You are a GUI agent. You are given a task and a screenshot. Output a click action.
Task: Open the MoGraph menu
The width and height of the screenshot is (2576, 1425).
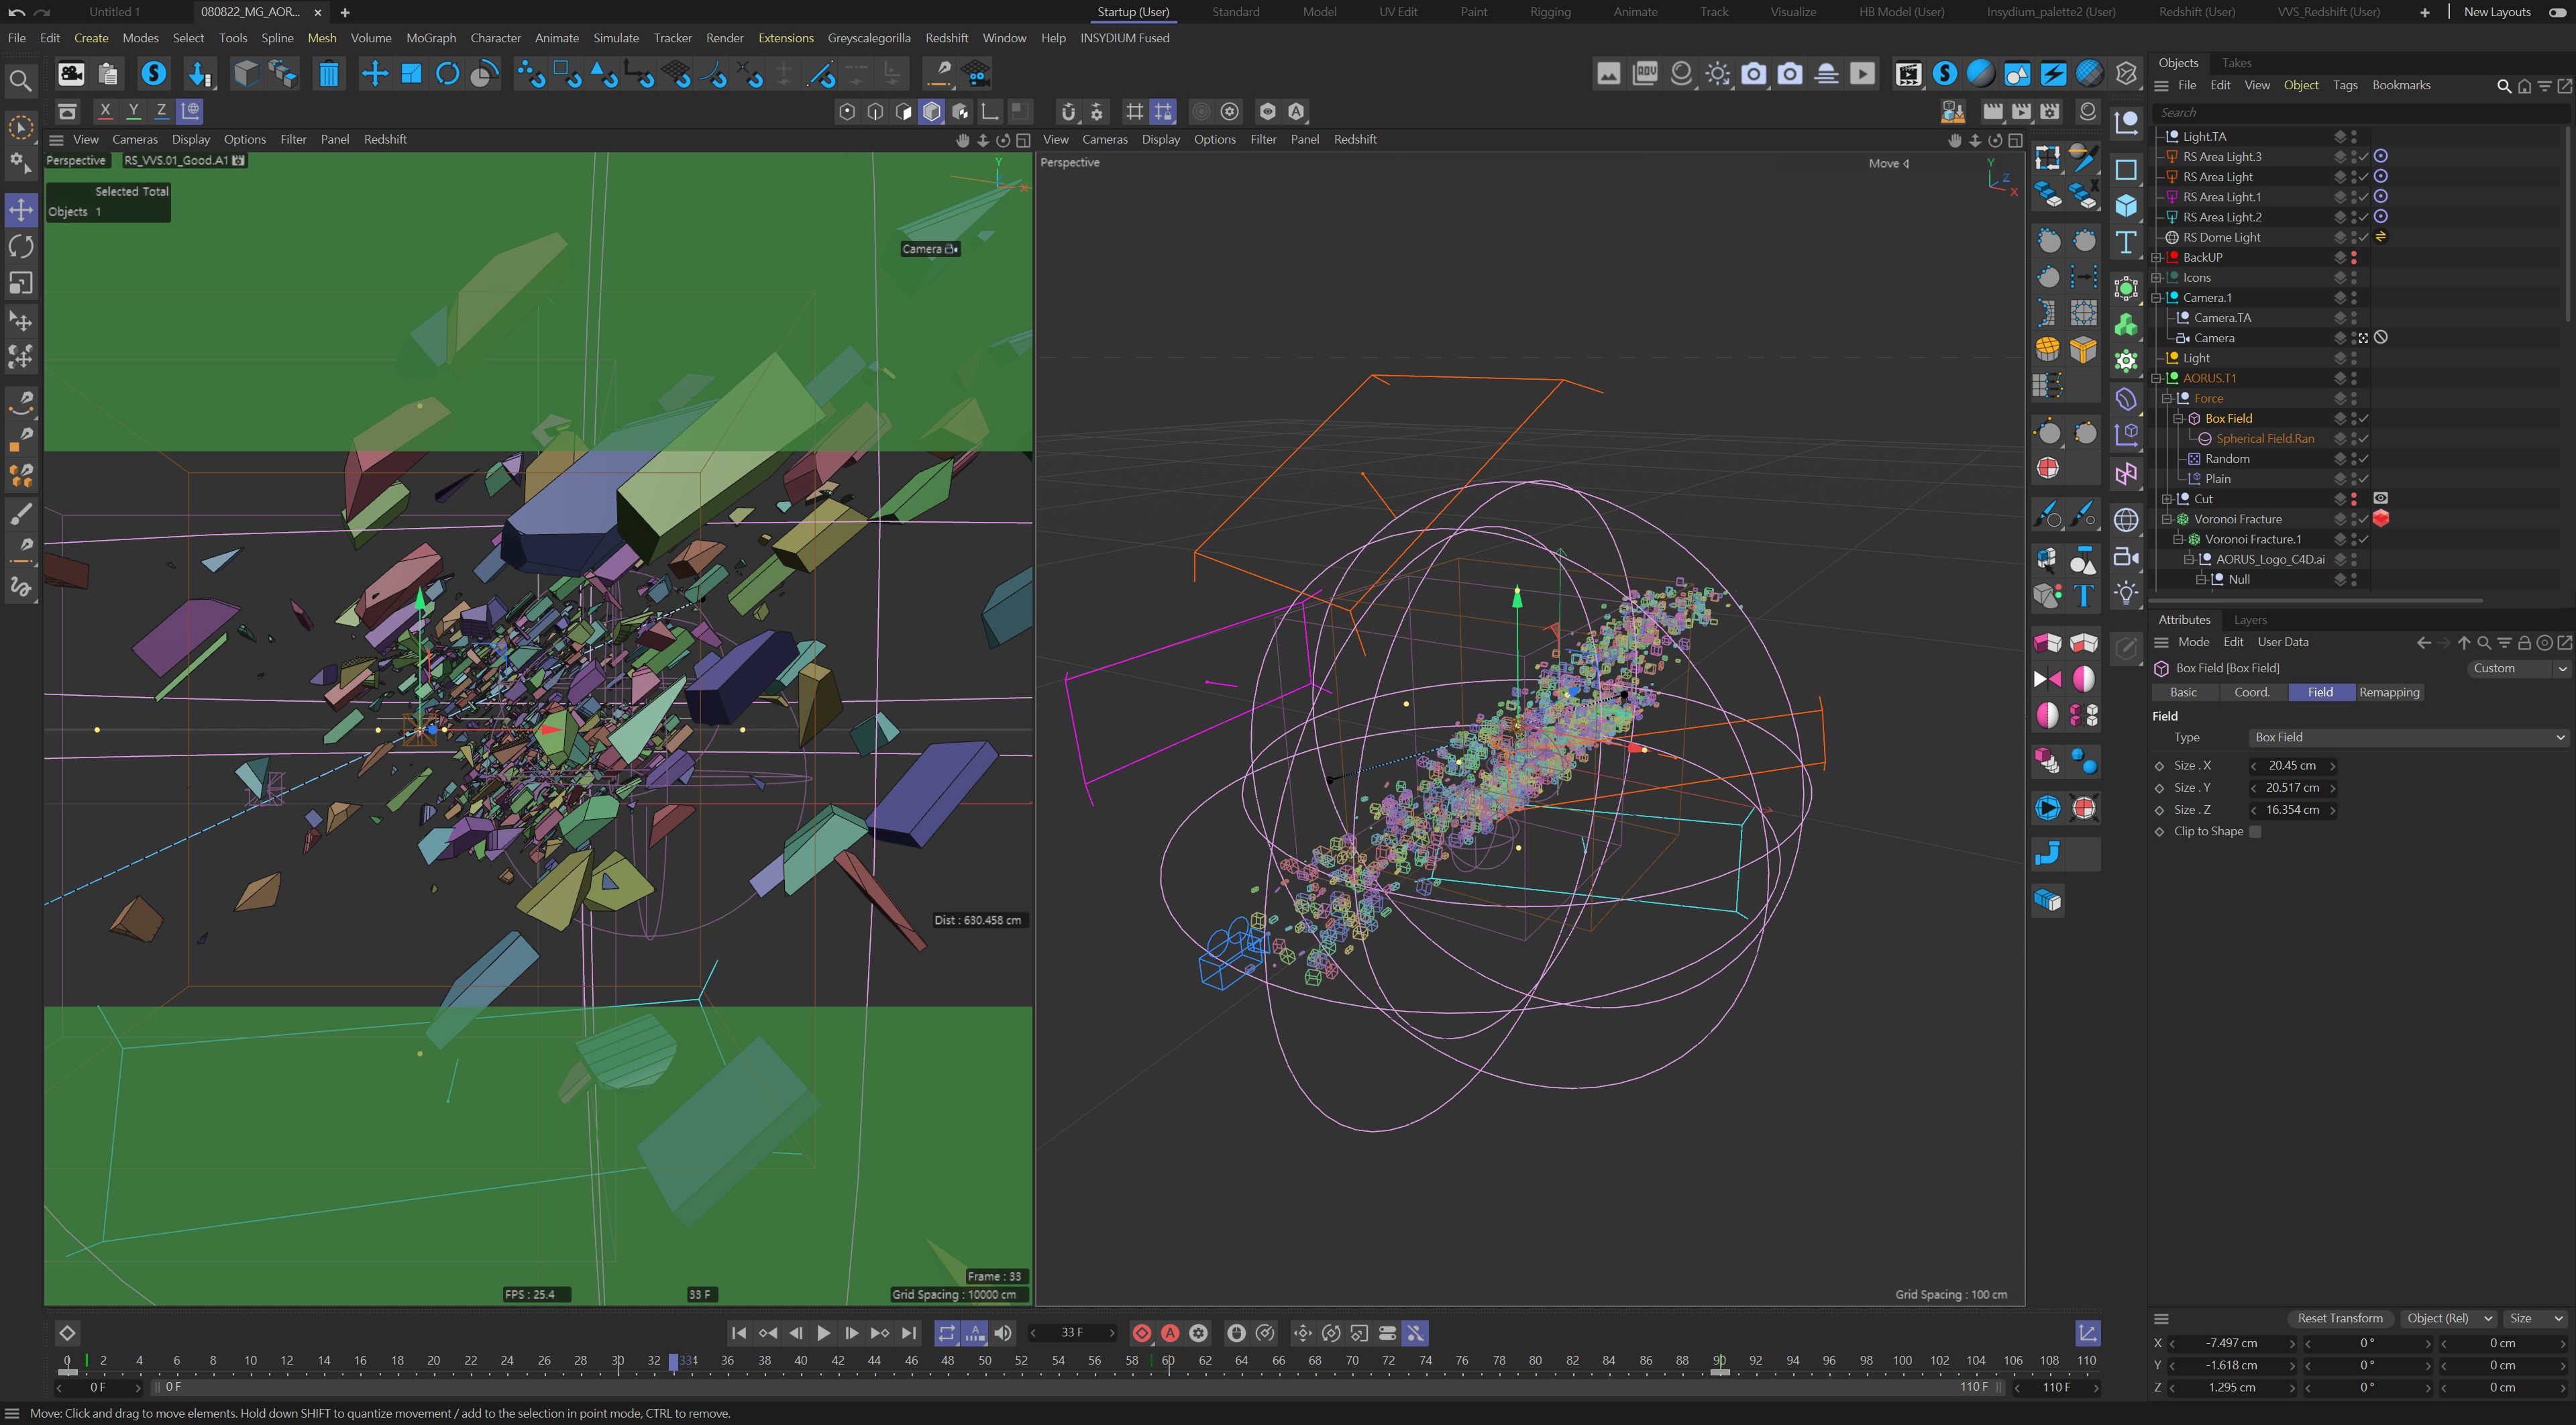430,38
